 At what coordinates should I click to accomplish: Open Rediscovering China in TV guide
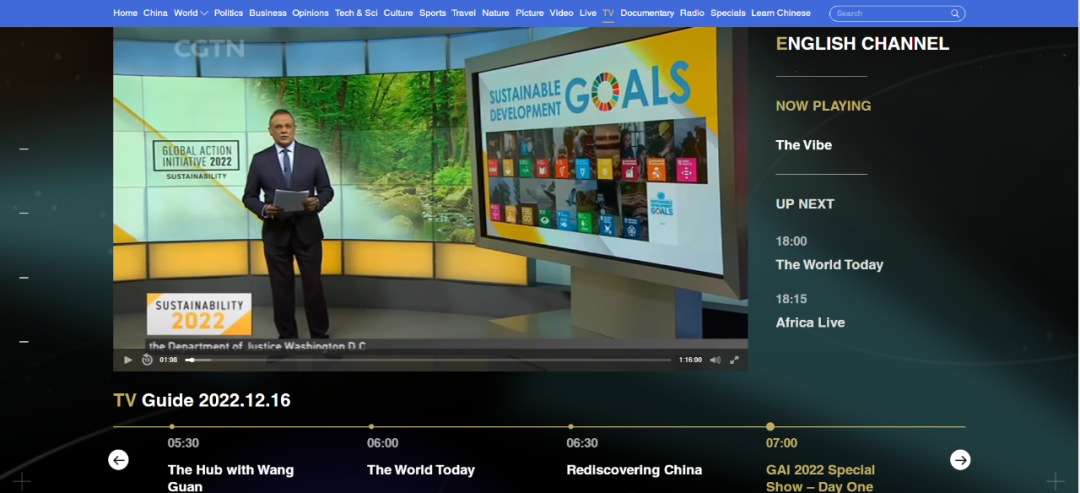point(634,470)
